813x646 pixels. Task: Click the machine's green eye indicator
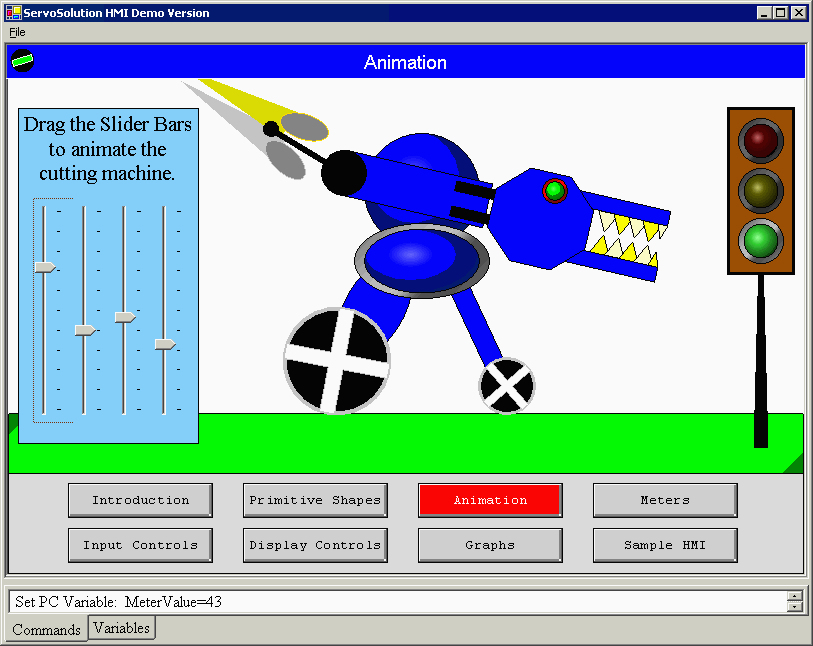[554, 190]
